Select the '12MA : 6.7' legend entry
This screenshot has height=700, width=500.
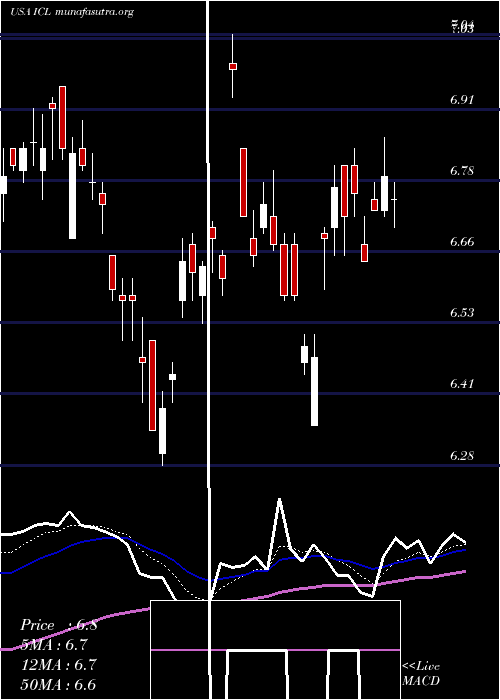[x=58, y=665]
